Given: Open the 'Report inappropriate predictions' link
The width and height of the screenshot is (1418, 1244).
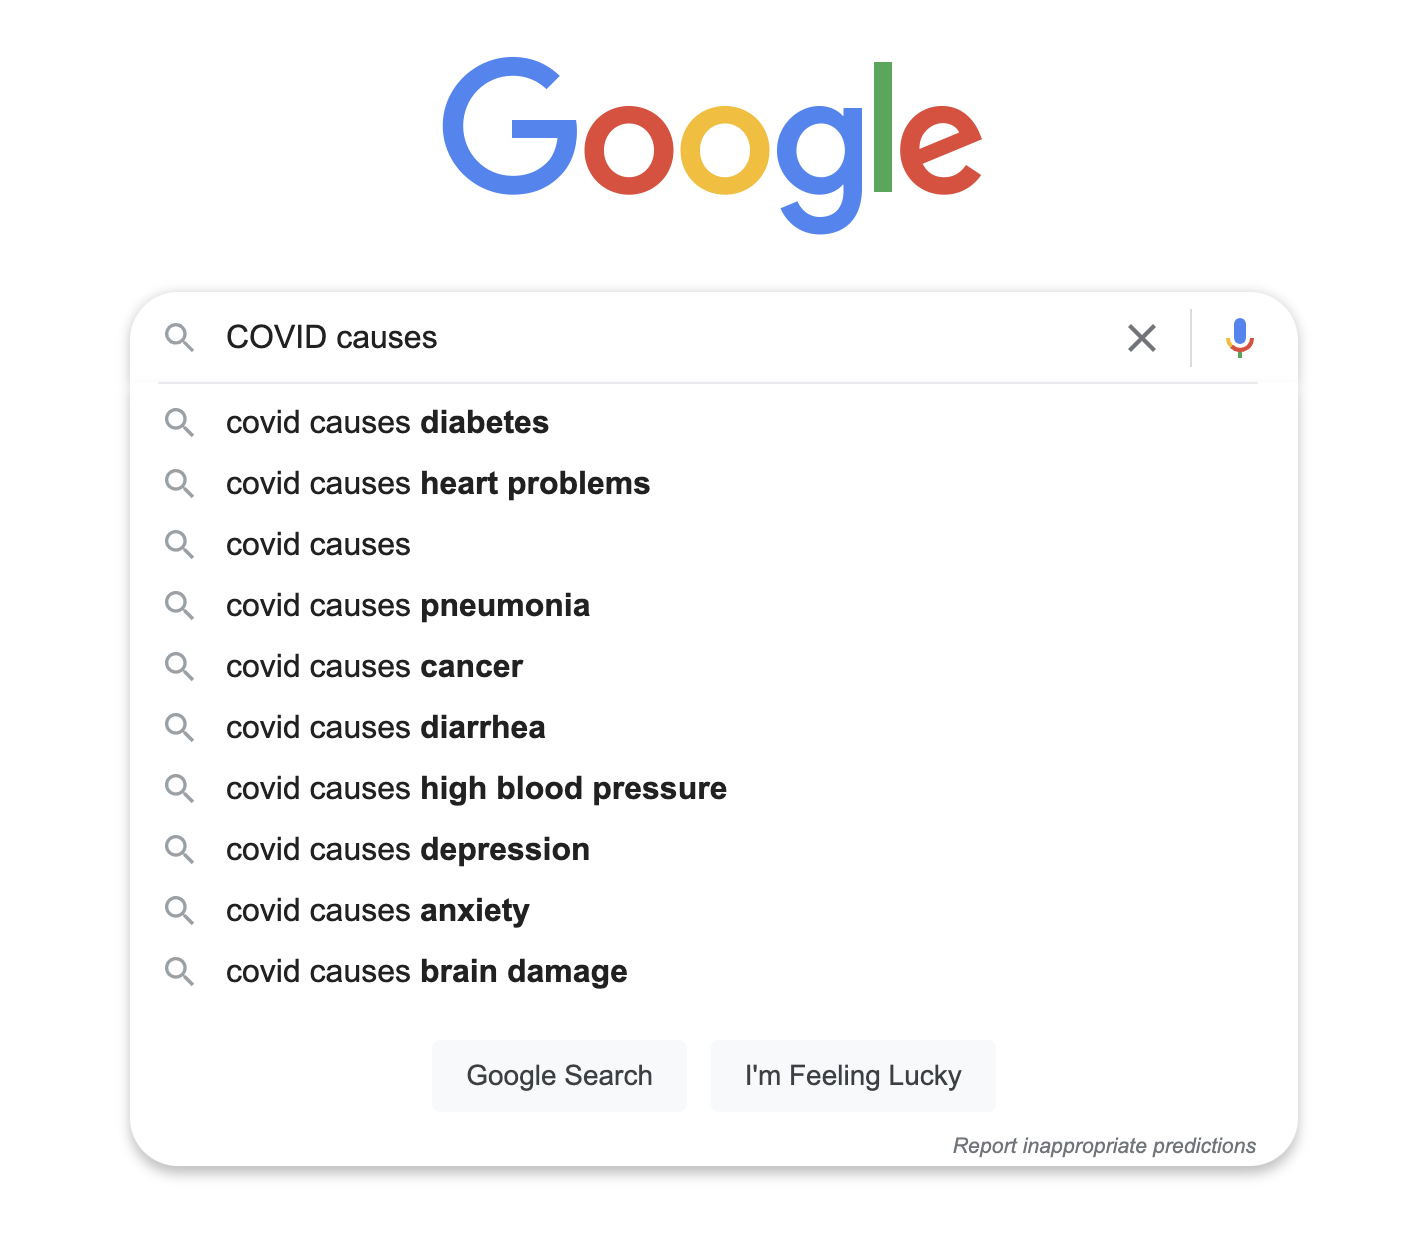Looking at the screenshot, I should pyautogui.click(x=1104, y=1146).
